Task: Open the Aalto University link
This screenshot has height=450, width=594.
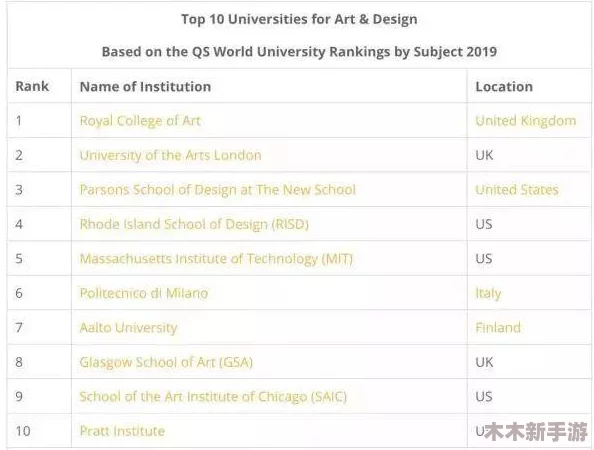Action: (128, 328)
